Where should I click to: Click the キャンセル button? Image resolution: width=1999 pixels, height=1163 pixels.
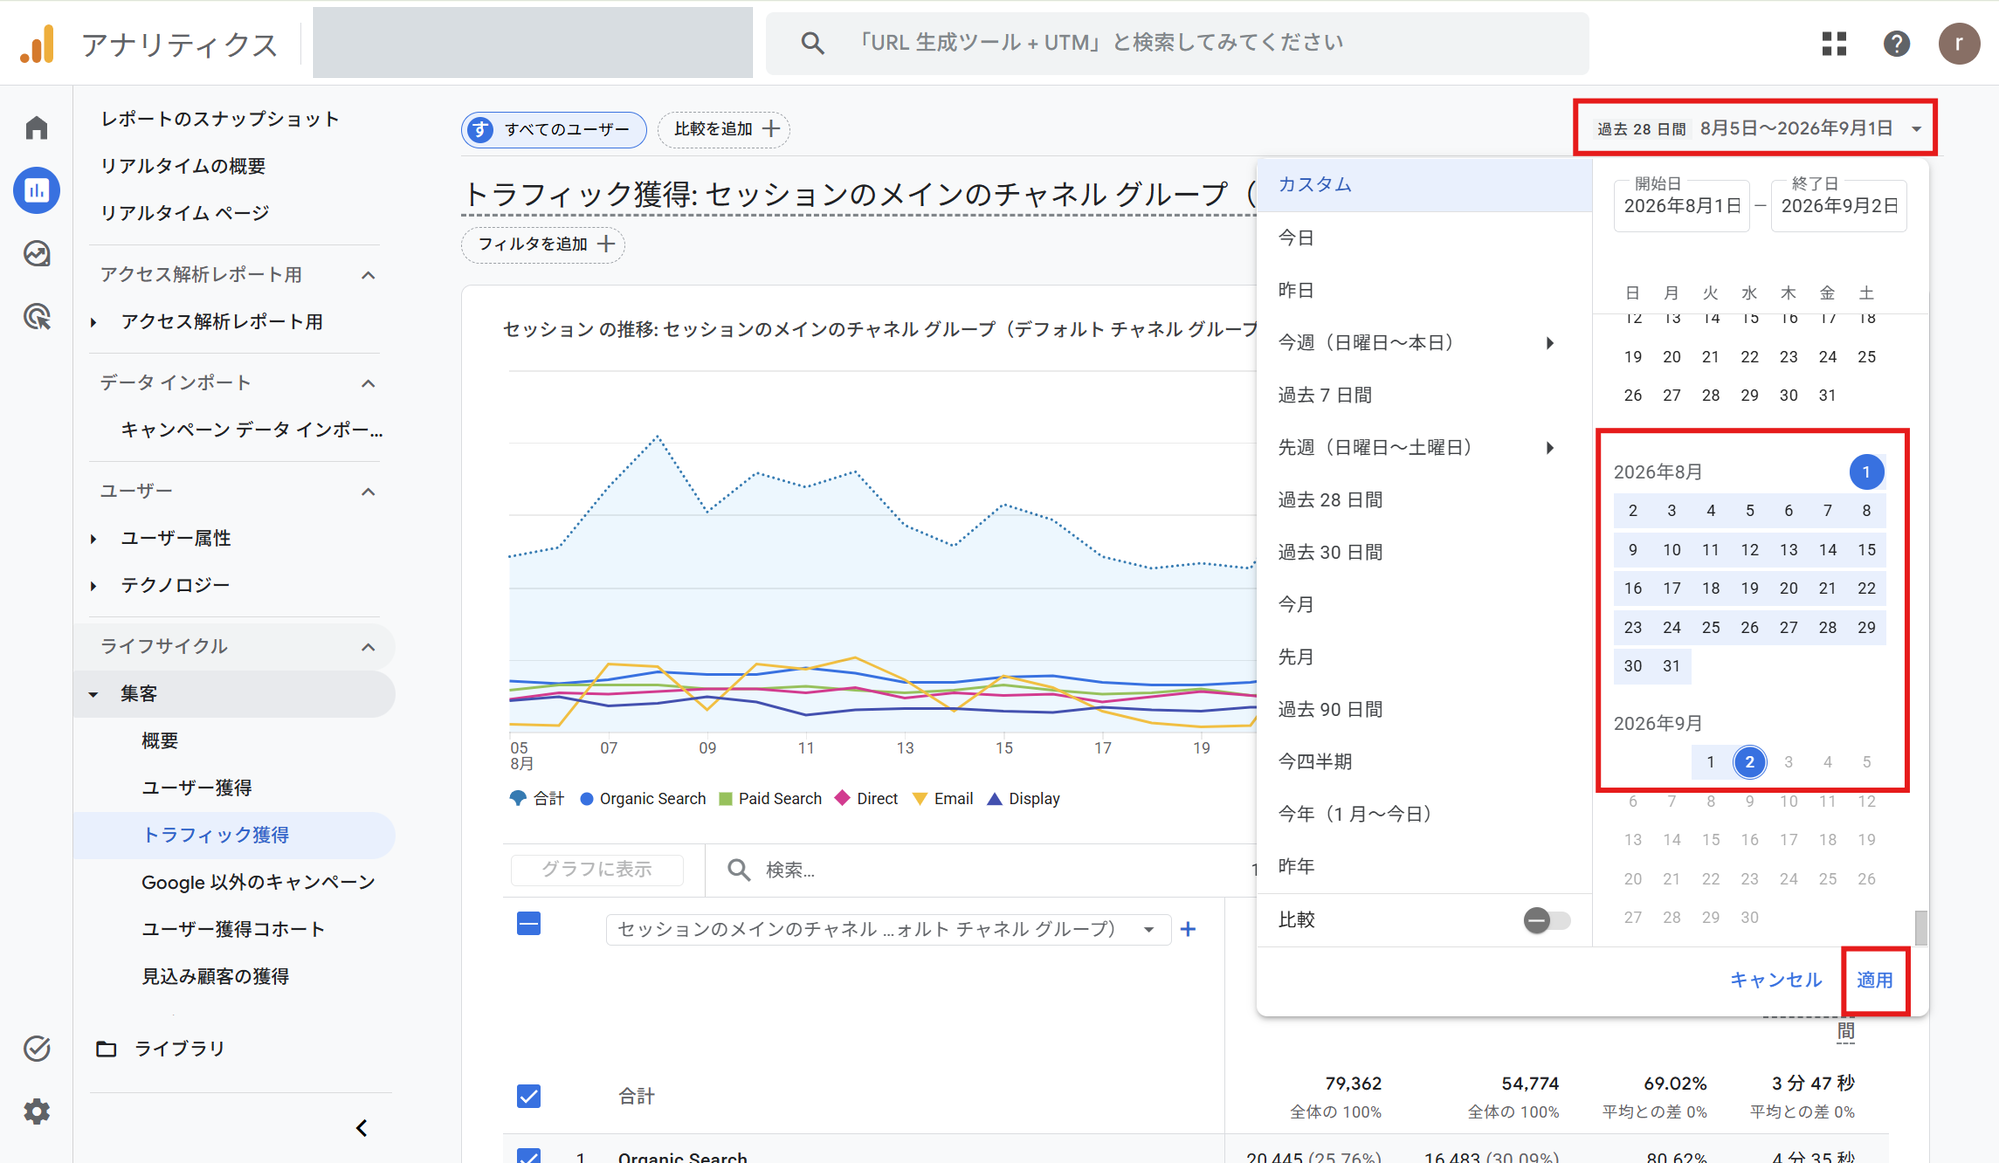point(1776,980)
